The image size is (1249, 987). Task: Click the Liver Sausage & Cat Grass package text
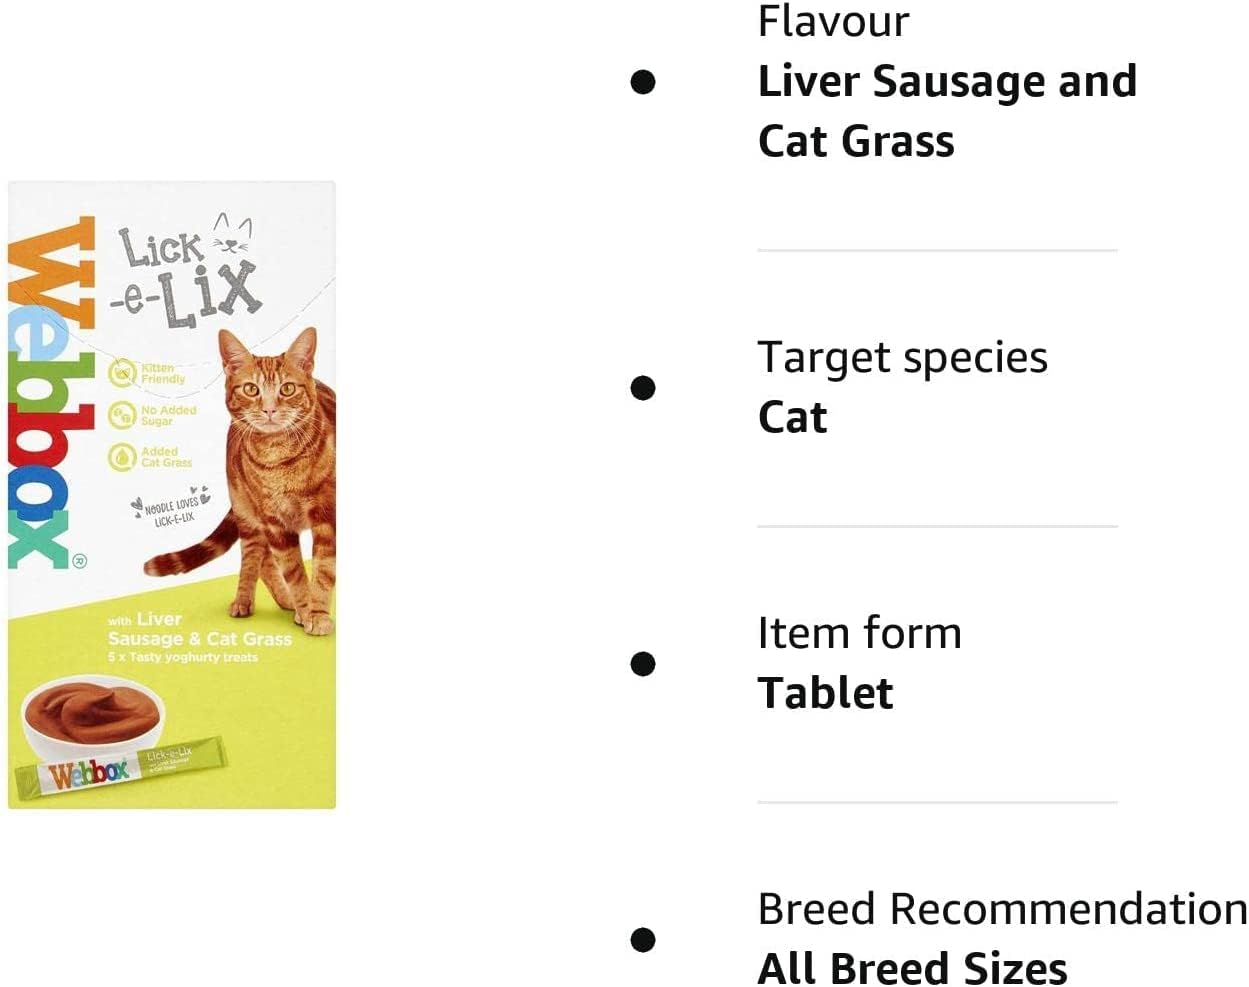[200, 630]
